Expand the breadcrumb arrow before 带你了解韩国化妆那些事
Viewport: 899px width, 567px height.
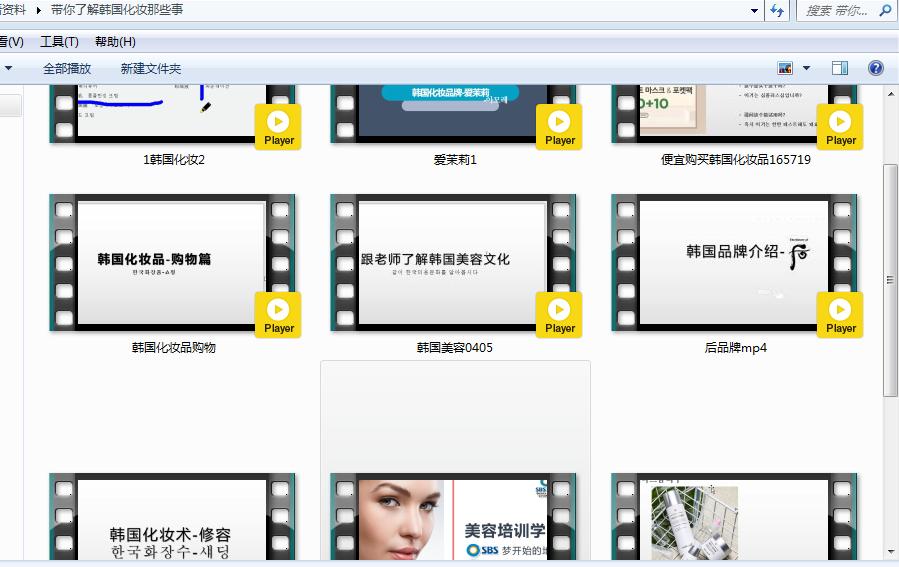tap(38, 10)
